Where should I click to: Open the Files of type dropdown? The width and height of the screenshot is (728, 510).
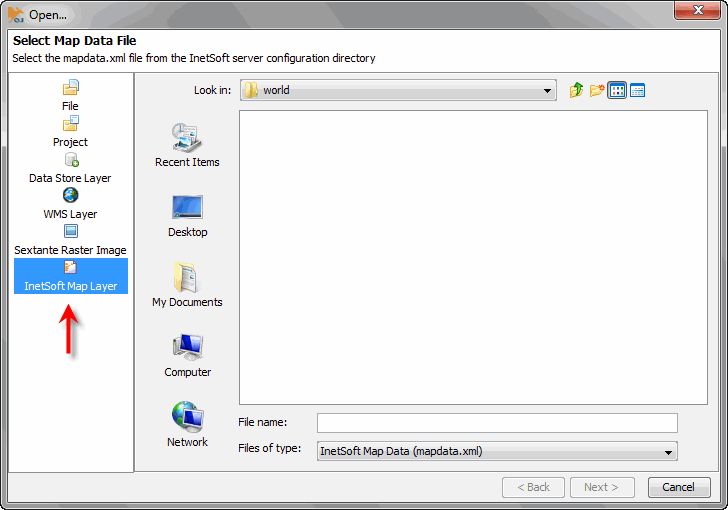point(497,451)
